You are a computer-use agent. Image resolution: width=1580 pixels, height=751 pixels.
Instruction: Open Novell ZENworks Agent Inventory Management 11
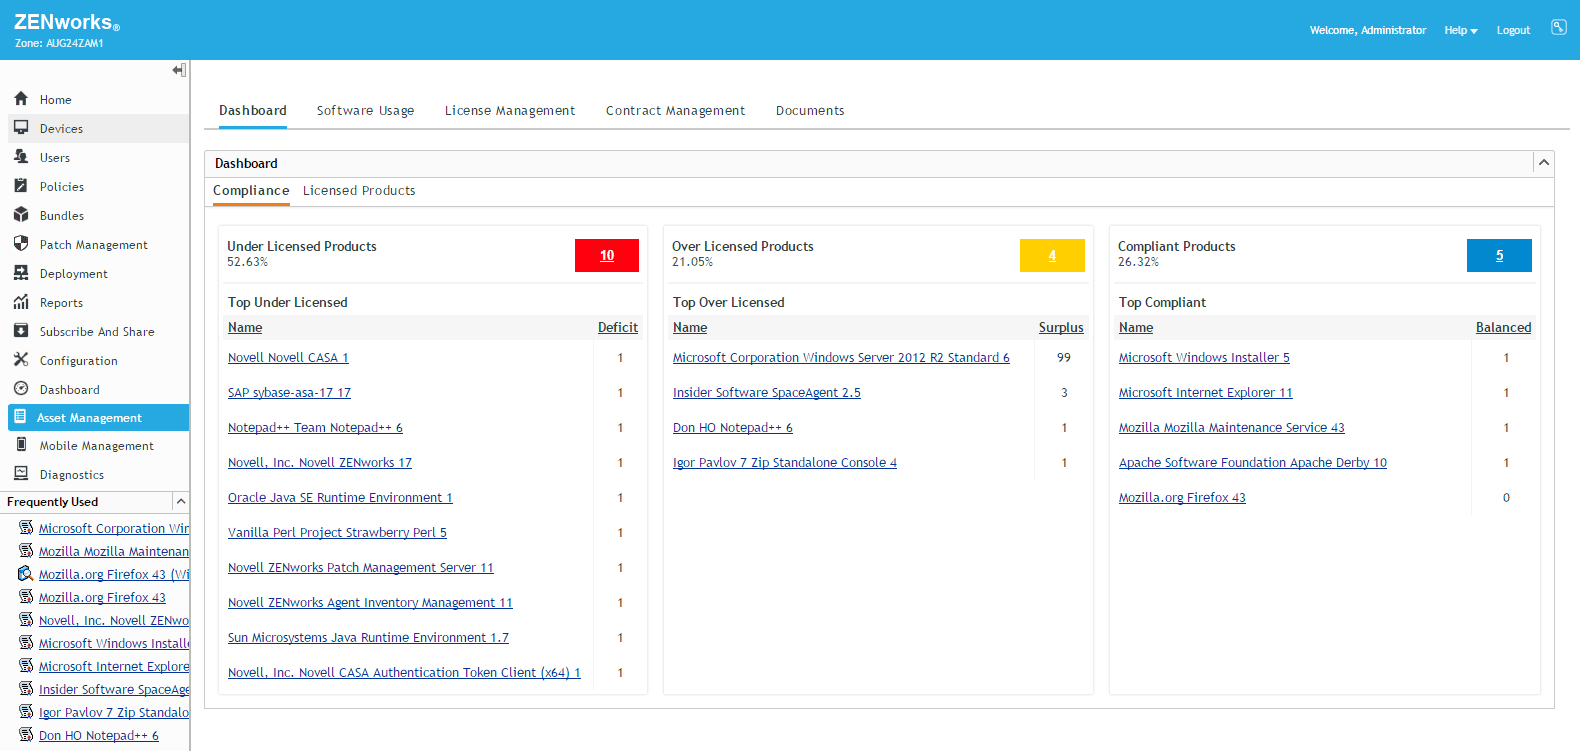point(370,602)
